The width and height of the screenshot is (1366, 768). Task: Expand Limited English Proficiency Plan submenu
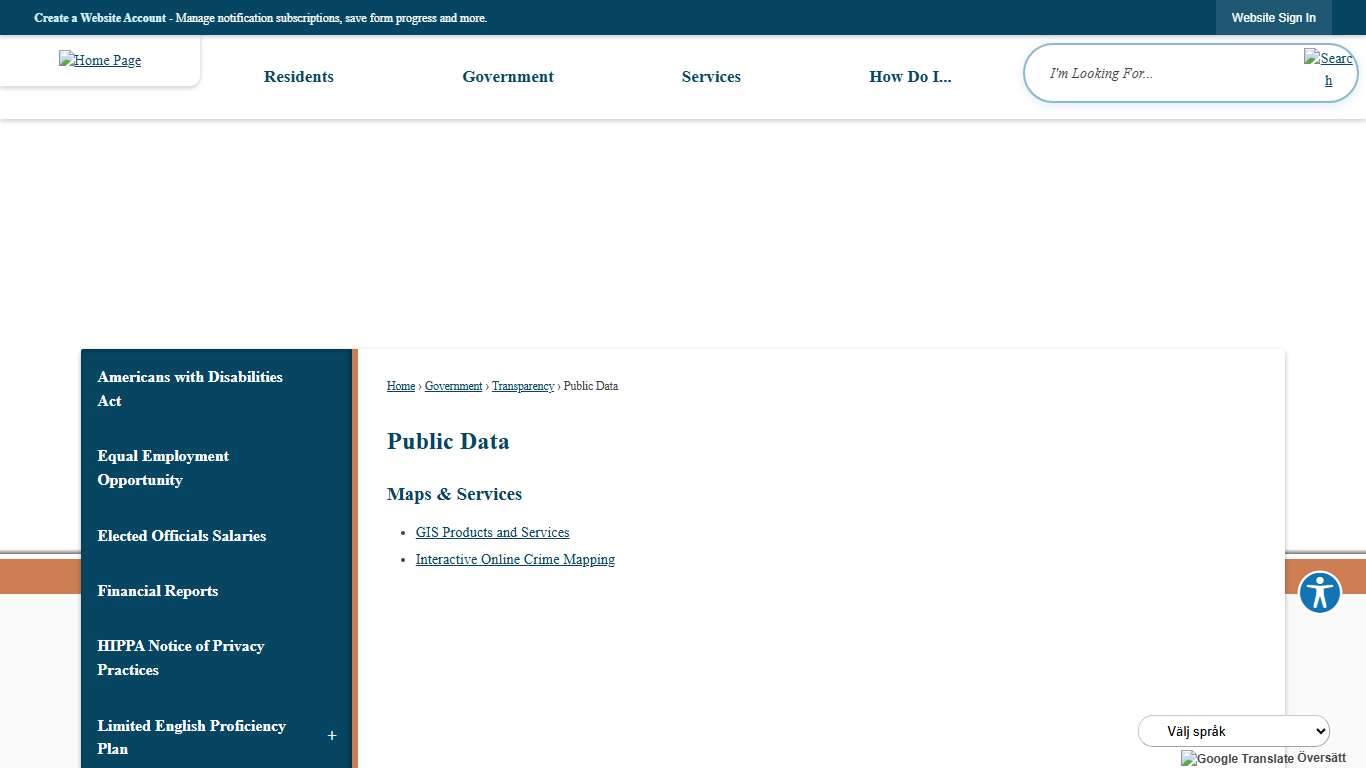[x=332, y=737]
